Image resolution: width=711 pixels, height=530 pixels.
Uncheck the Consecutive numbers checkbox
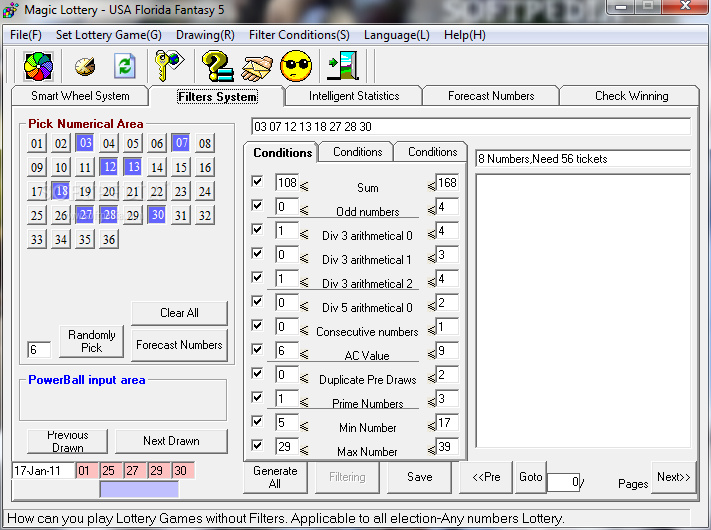point(257,326)
